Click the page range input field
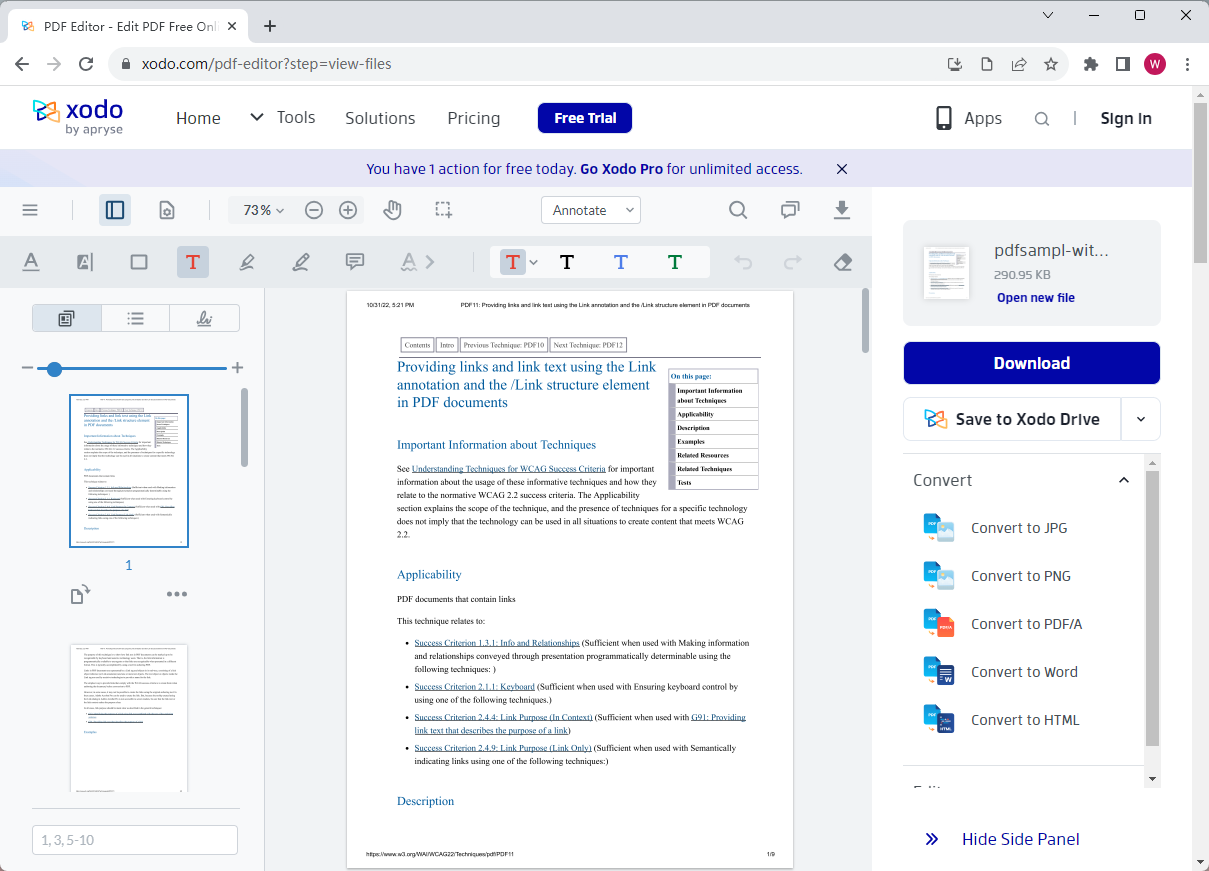This screenshot has height=871, width=1209. 135,840
